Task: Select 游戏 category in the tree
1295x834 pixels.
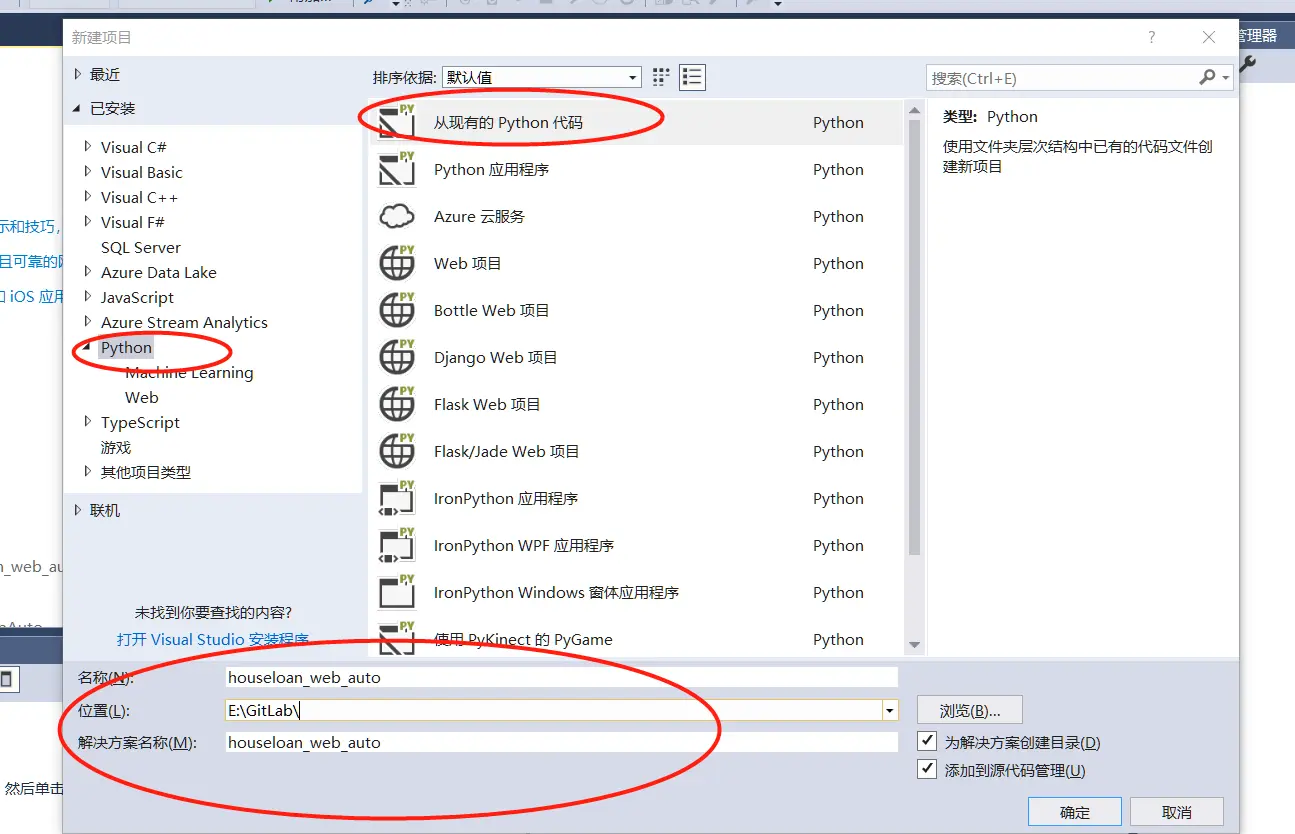Action: (116, 447)
